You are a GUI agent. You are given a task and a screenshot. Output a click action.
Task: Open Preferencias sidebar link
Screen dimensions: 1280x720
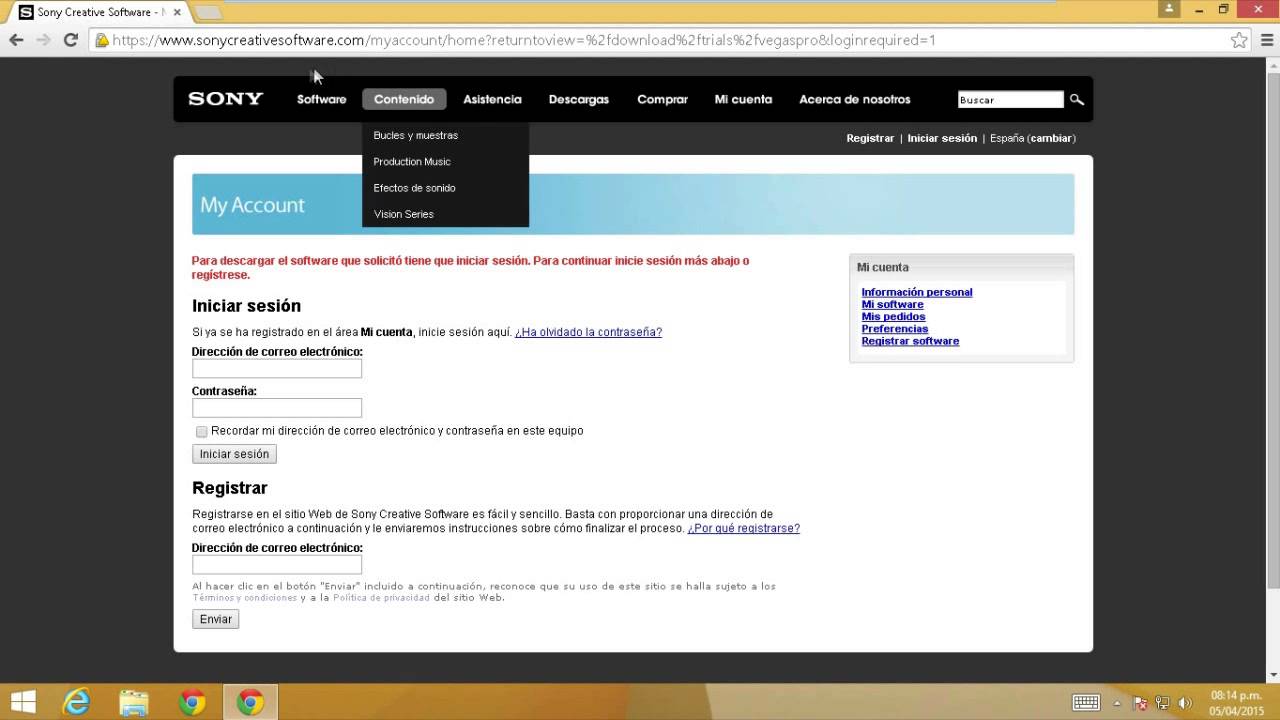point(895,328)
